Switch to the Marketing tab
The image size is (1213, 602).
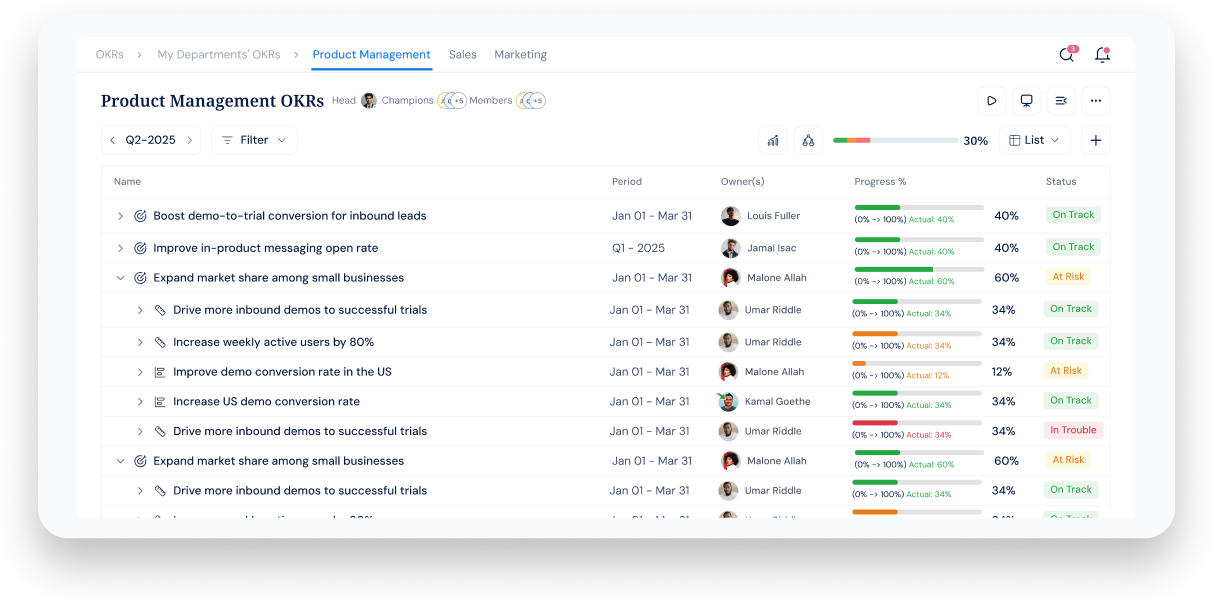[x=521, y=55]
